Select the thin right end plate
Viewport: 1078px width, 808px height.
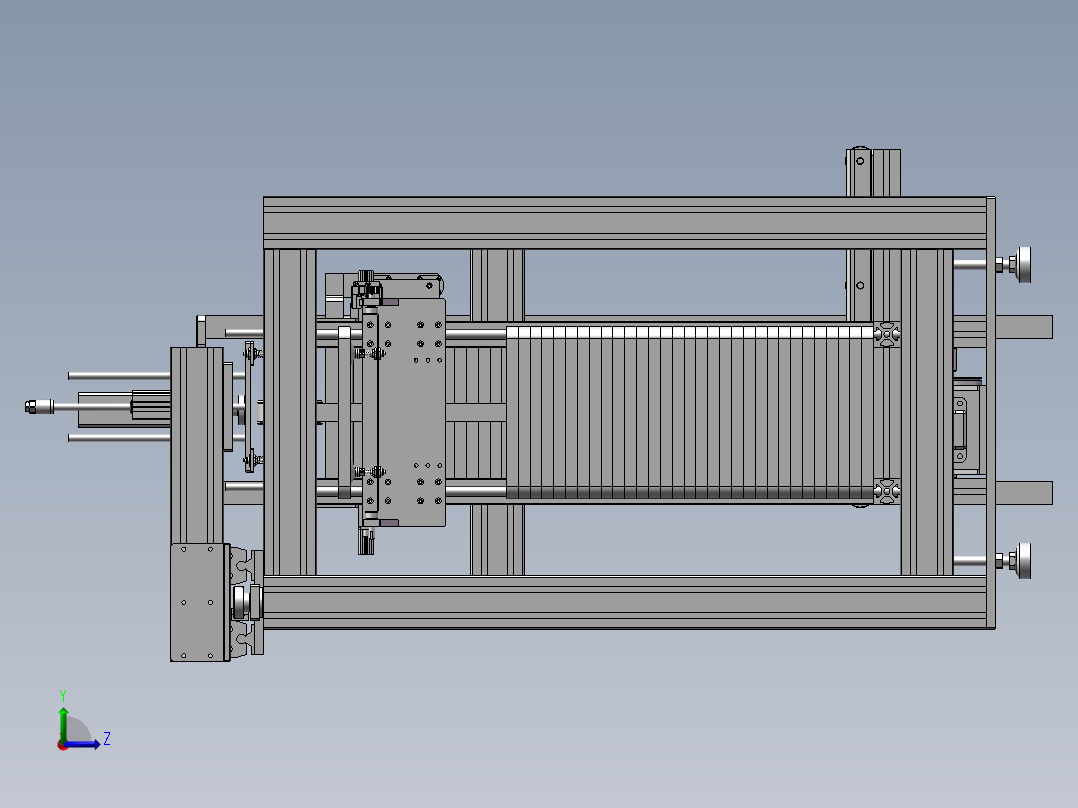(x=991, y=413)
